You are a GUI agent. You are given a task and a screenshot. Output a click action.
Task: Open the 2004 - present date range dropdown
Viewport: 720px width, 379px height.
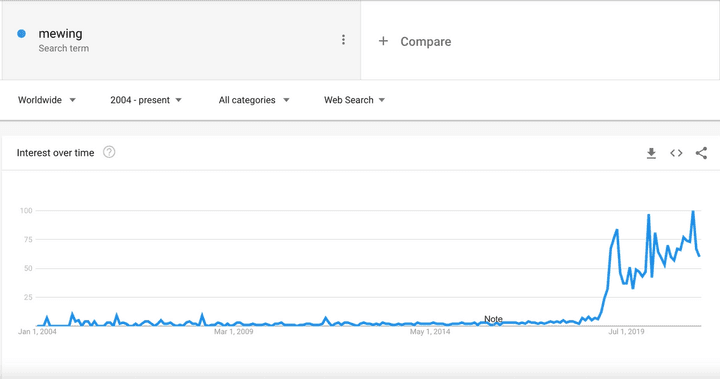pyautogui.click(x=146, y=100)
